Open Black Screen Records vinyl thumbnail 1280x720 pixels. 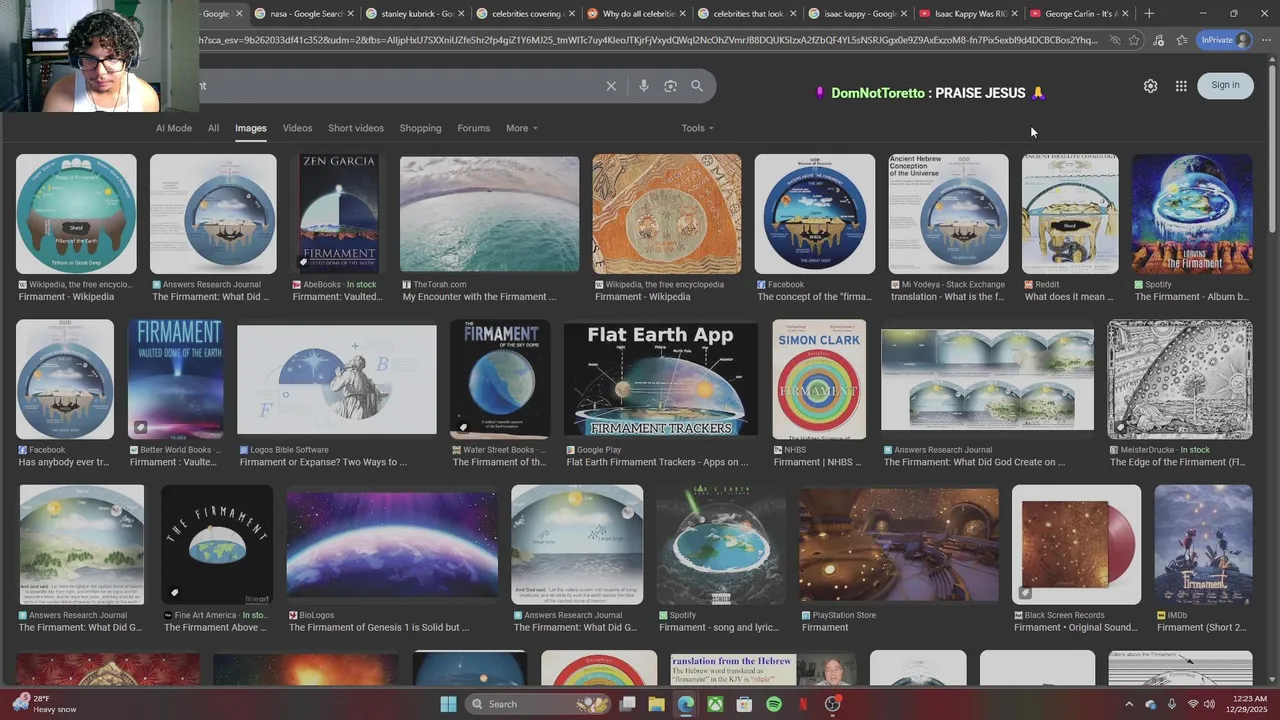[x=1076, y=545]
